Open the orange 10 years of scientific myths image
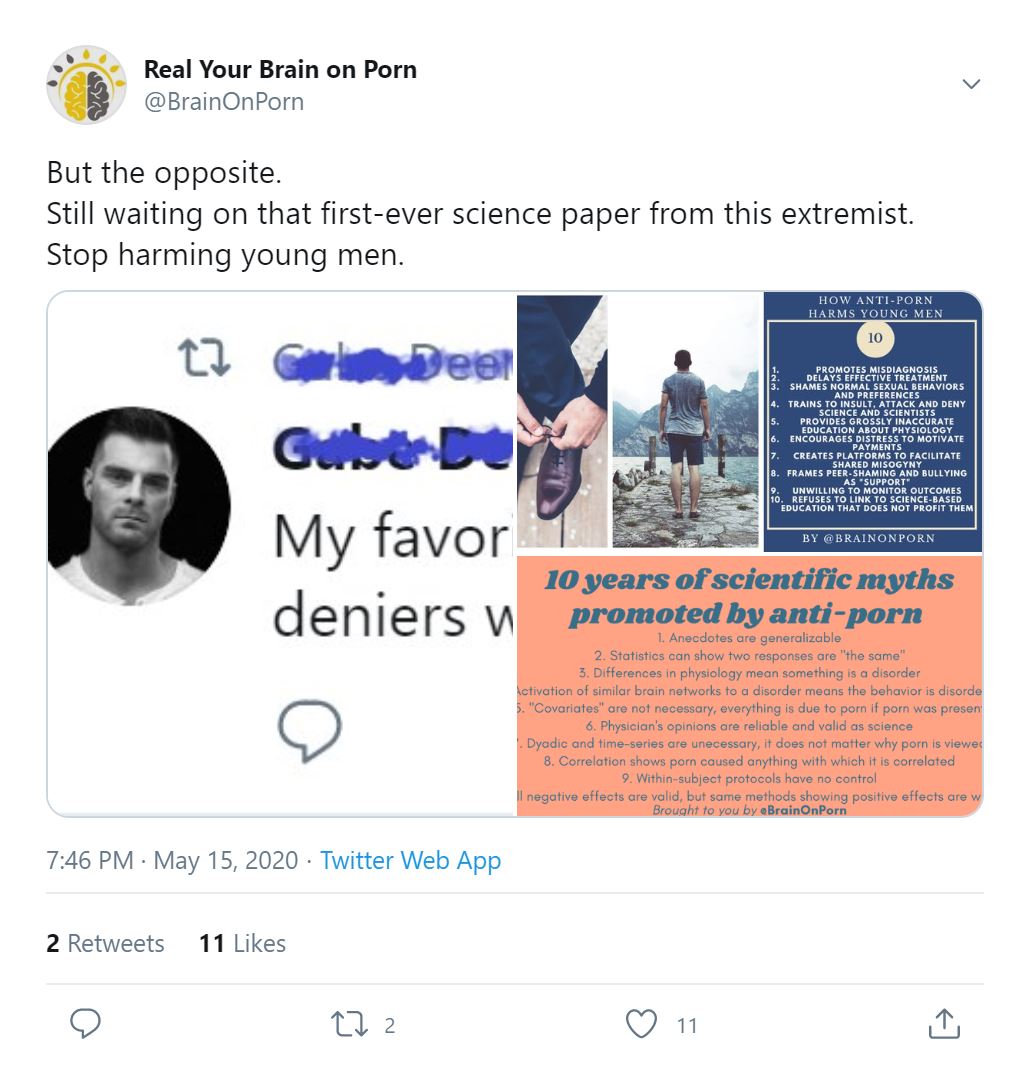This screenshot has width=1029, height=1072. (749, 686)
